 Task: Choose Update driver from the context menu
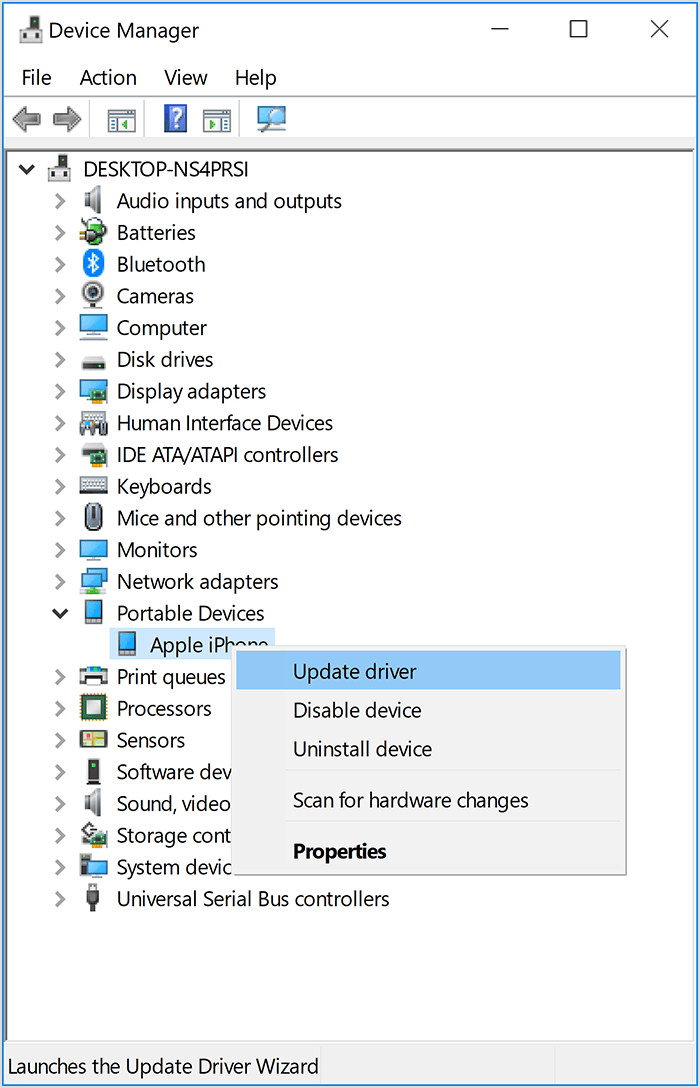pos(354,672)
